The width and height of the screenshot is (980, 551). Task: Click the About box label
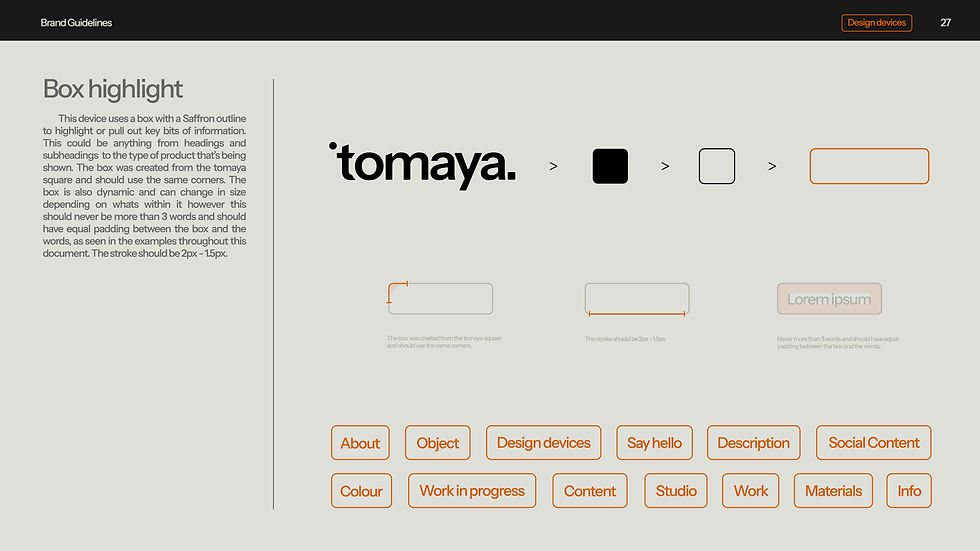click(360, 443)
